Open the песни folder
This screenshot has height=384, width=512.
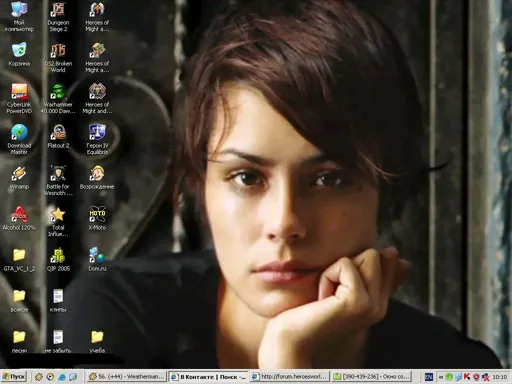pos(19,342)
